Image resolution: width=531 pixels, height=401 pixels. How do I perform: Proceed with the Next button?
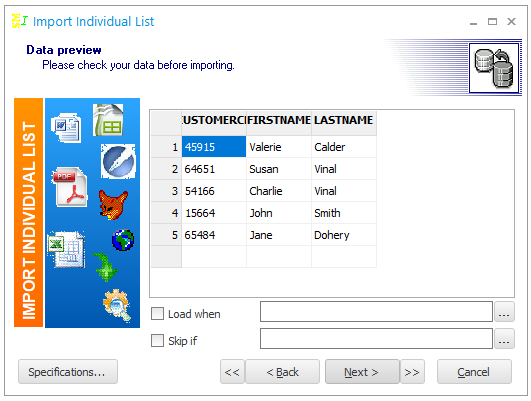[x=362, y=372]
